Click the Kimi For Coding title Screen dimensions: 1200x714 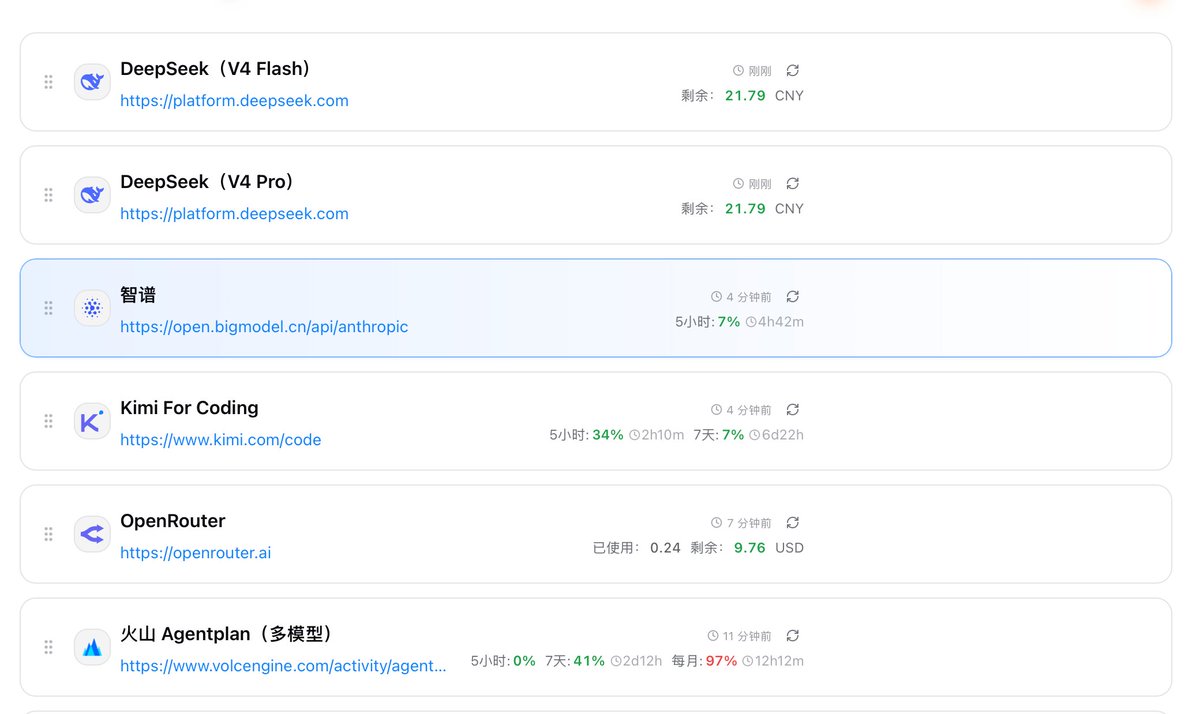tap(189, 408)
